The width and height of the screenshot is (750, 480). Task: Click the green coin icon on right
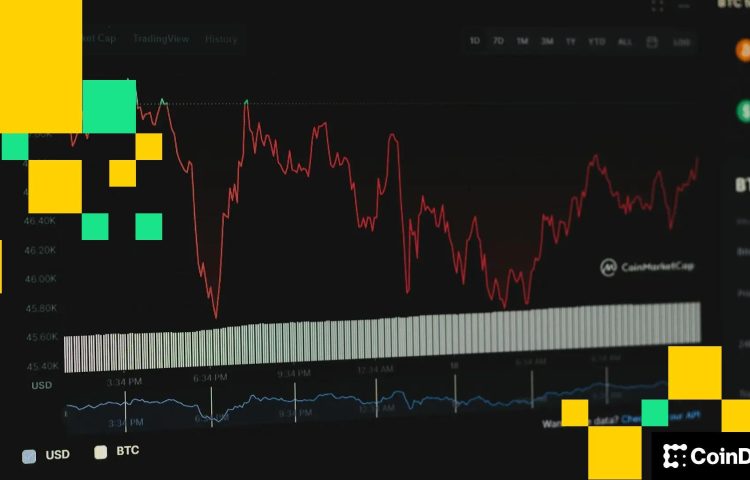pos(744,110)
